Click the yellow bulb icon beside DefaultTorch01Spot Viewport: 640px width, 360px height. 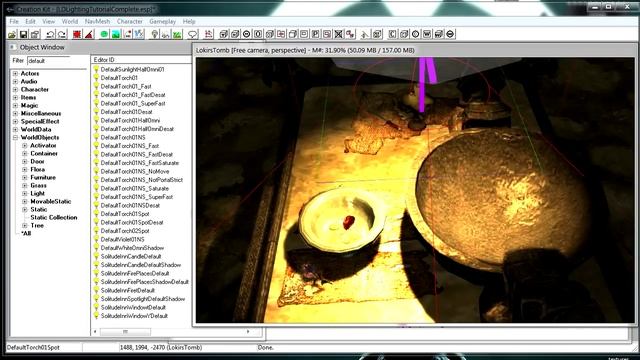pos(96,214)
